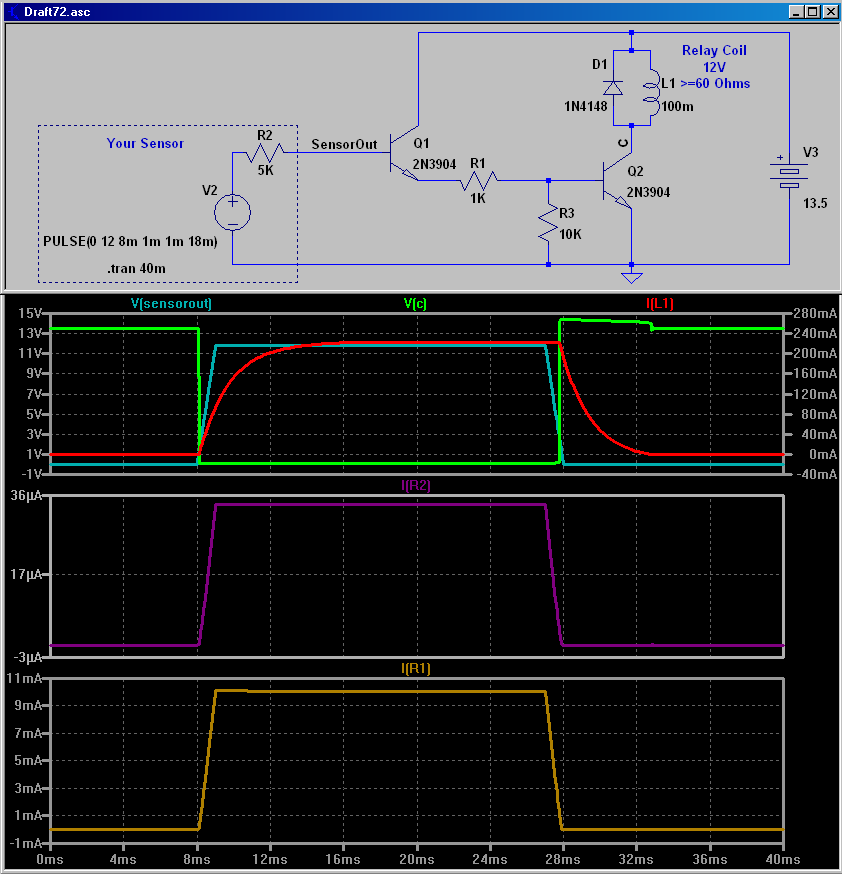Click the D1 1N4148 diode symbol
Screen dimensions: 842x874
coord(613,88)
